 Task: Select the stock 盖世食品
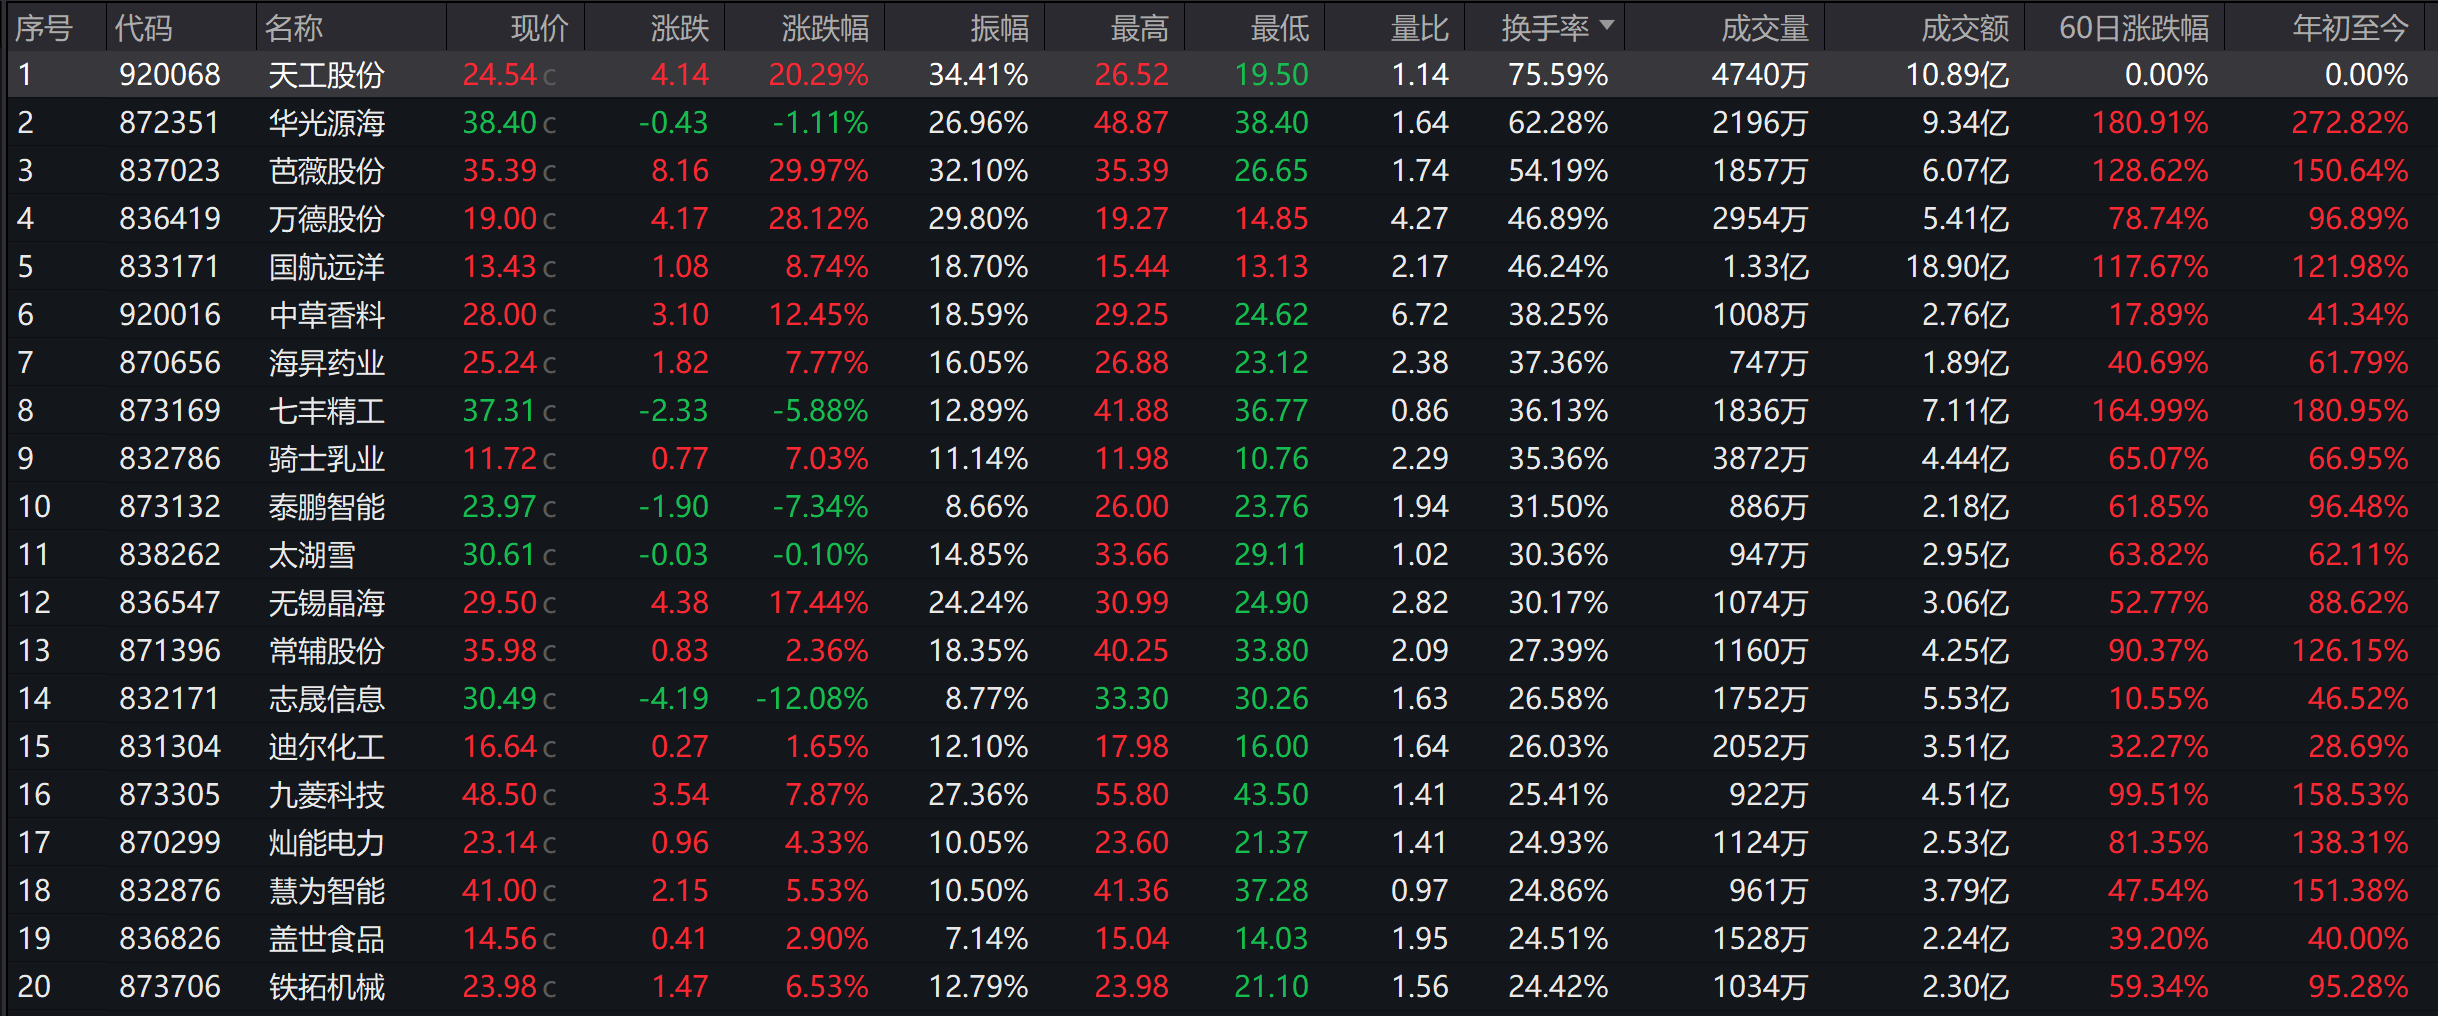tap(327, 939)
